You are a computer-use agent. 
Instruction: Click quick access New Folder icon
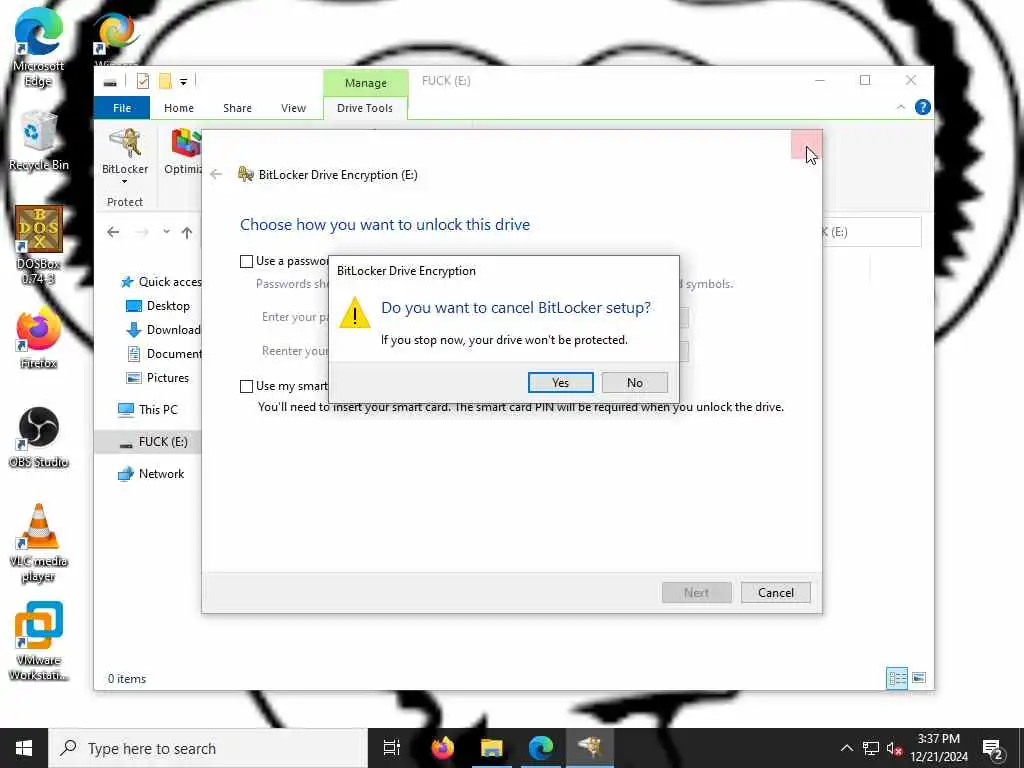point(165,81)
